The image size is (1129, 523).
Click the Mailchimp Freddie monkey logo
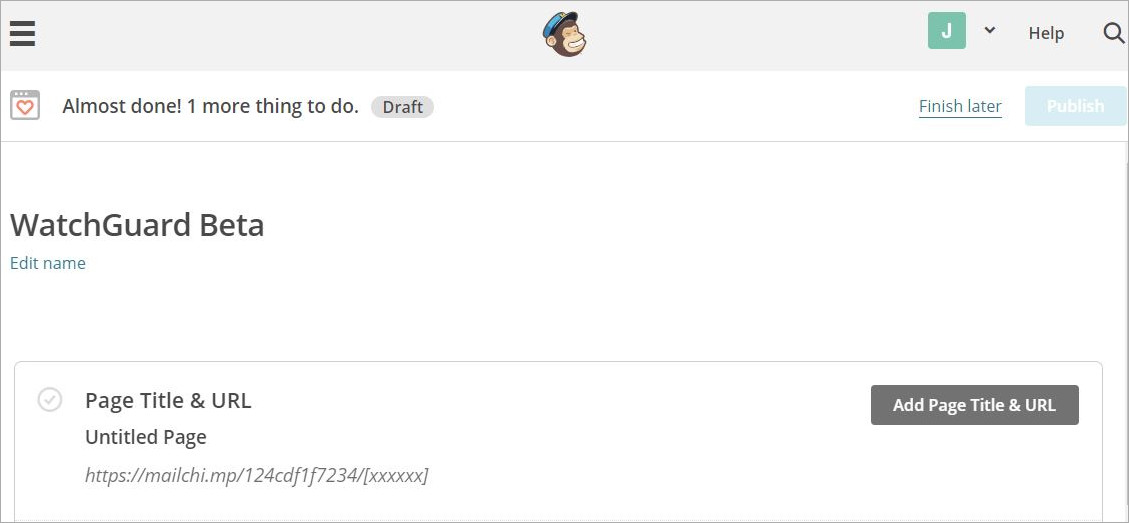point(564,34)
